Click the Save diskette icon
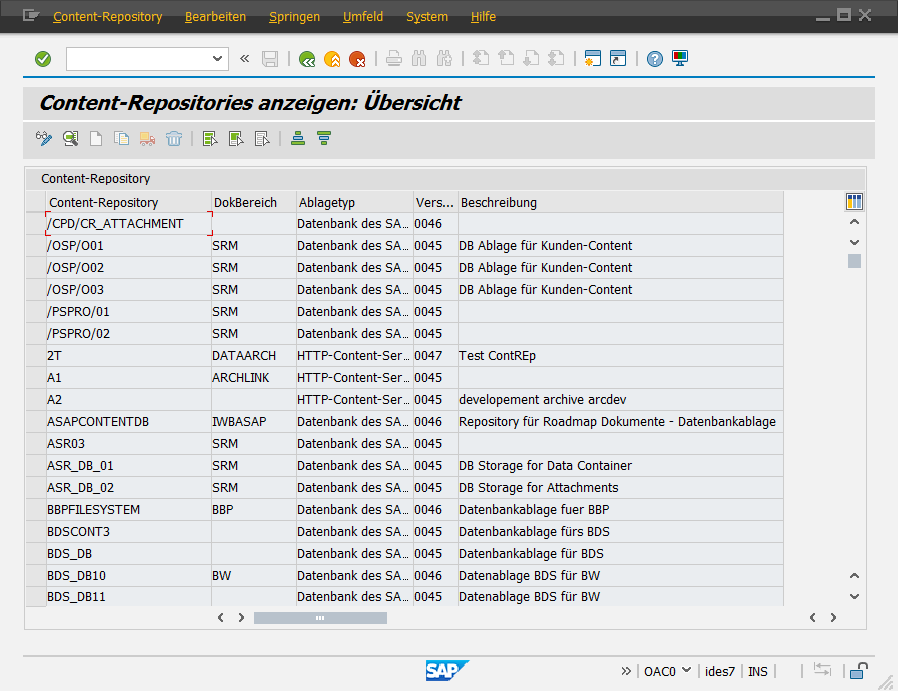Image resolution: width=898 pixels, height=691 pixels. tap(270, 59)
